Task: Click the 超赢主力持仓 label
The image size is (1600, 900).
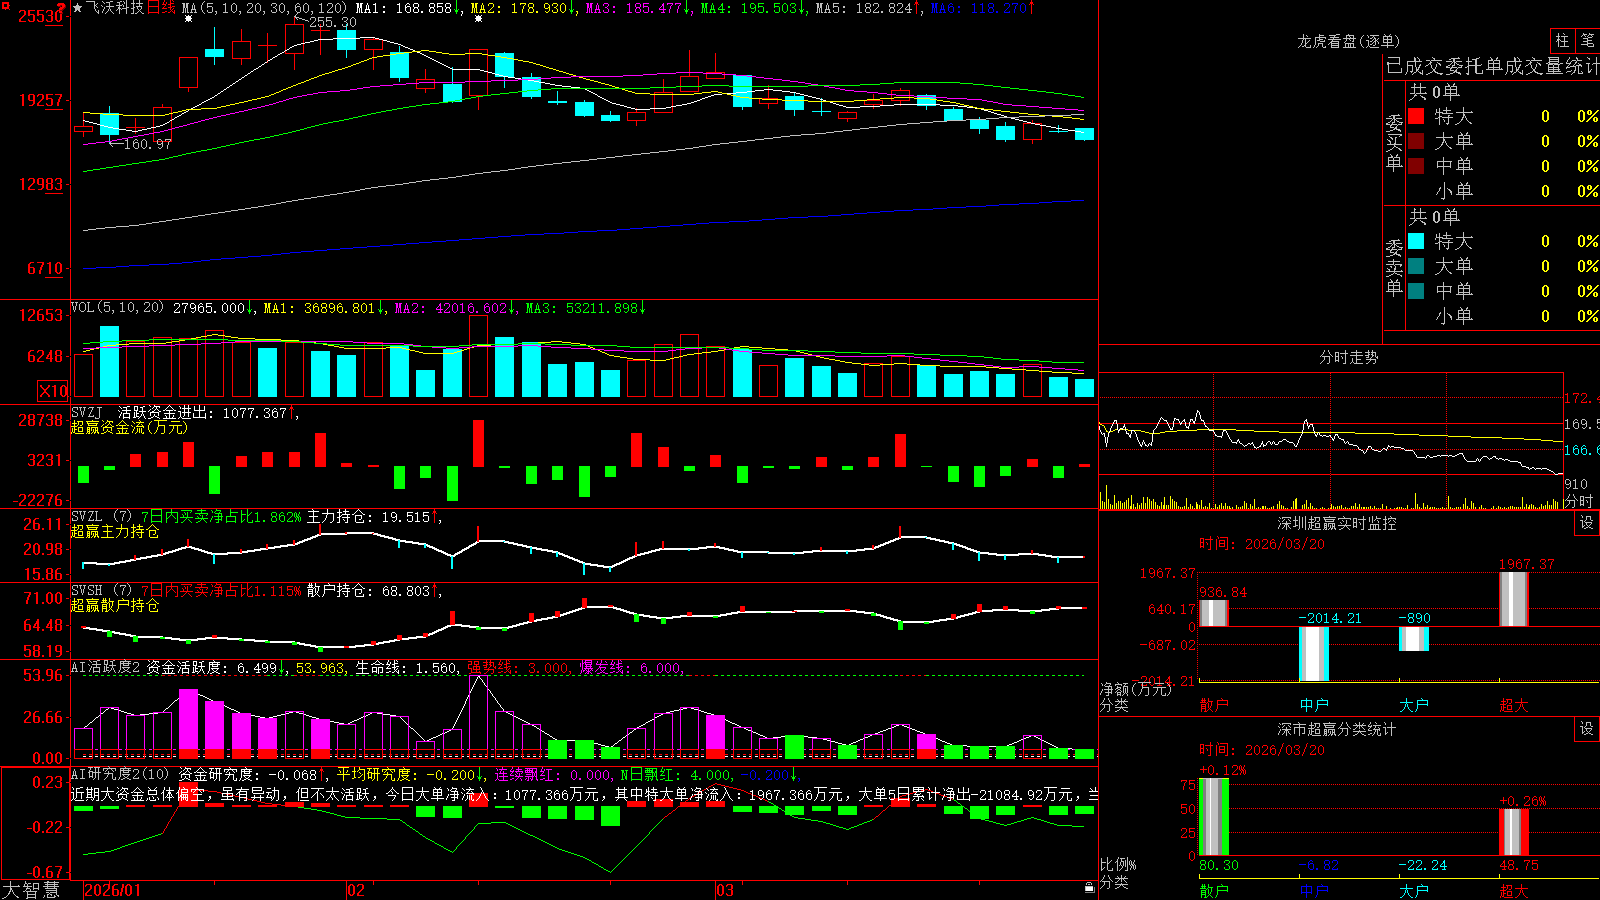Action: coord(115,531)
